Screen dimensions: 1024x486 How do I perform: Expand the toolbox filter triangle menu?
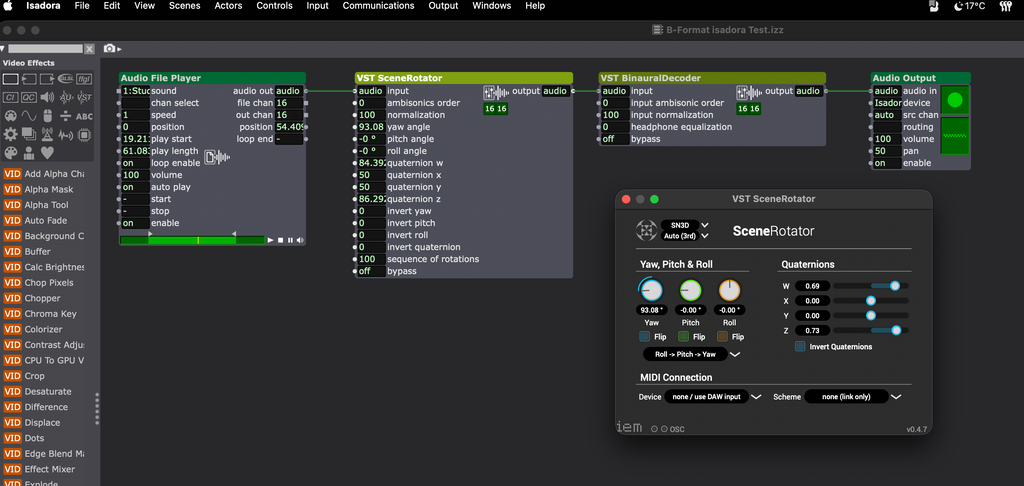3,49
